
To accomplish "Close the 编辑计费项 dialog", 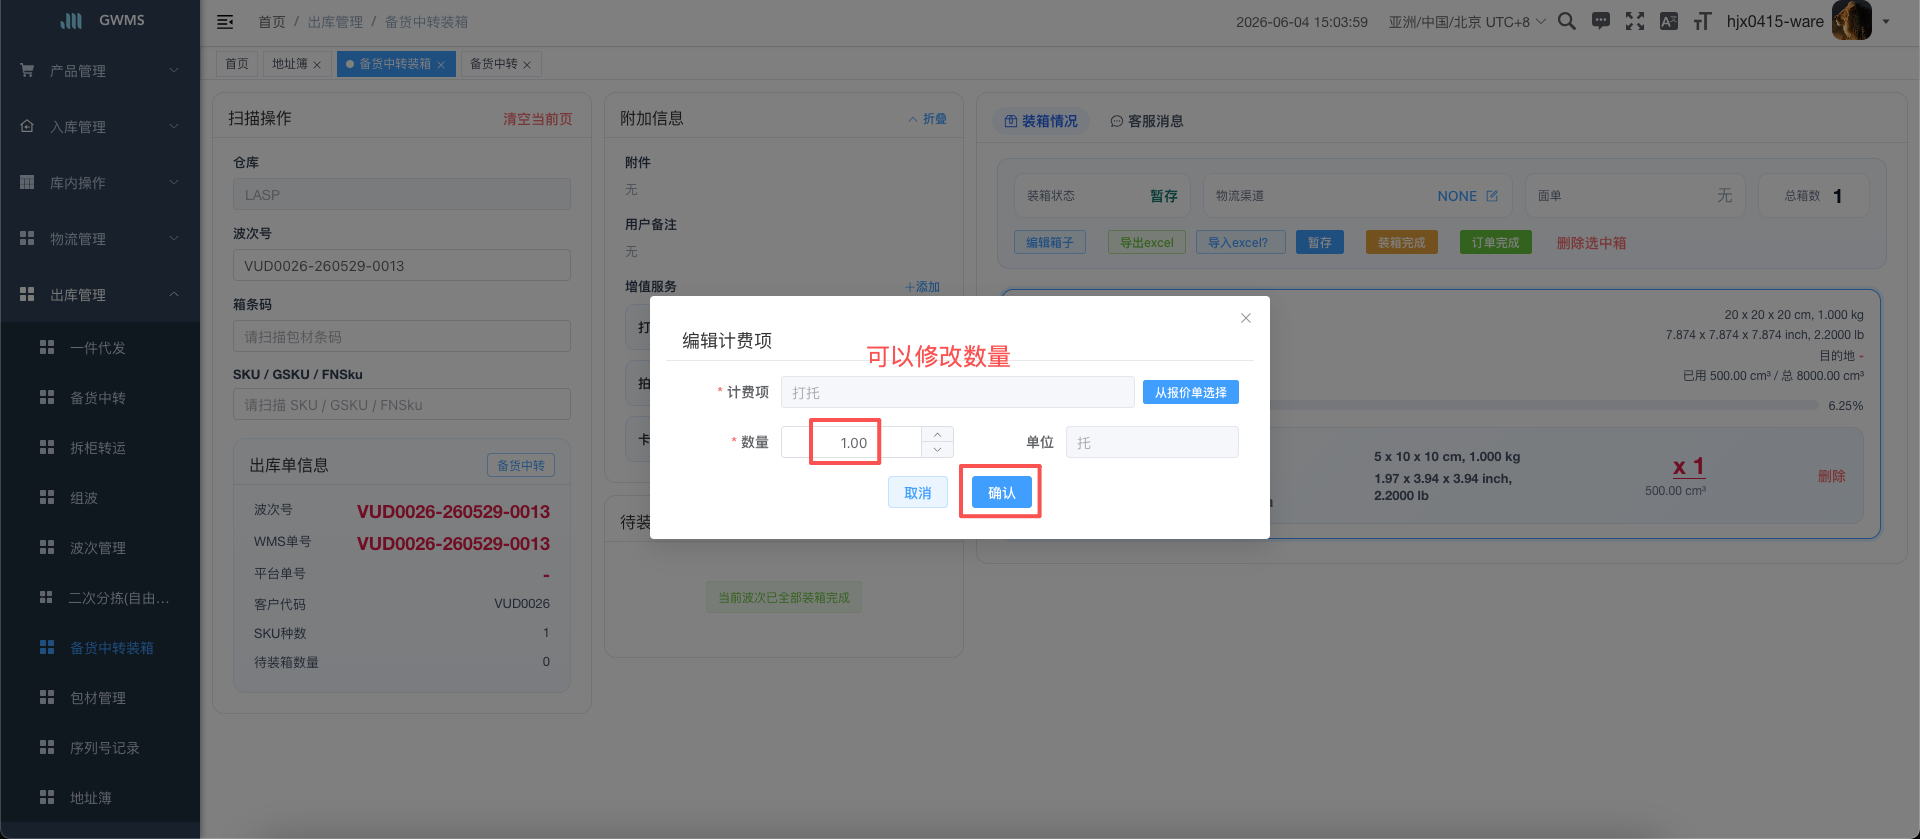I will 1246,318.
